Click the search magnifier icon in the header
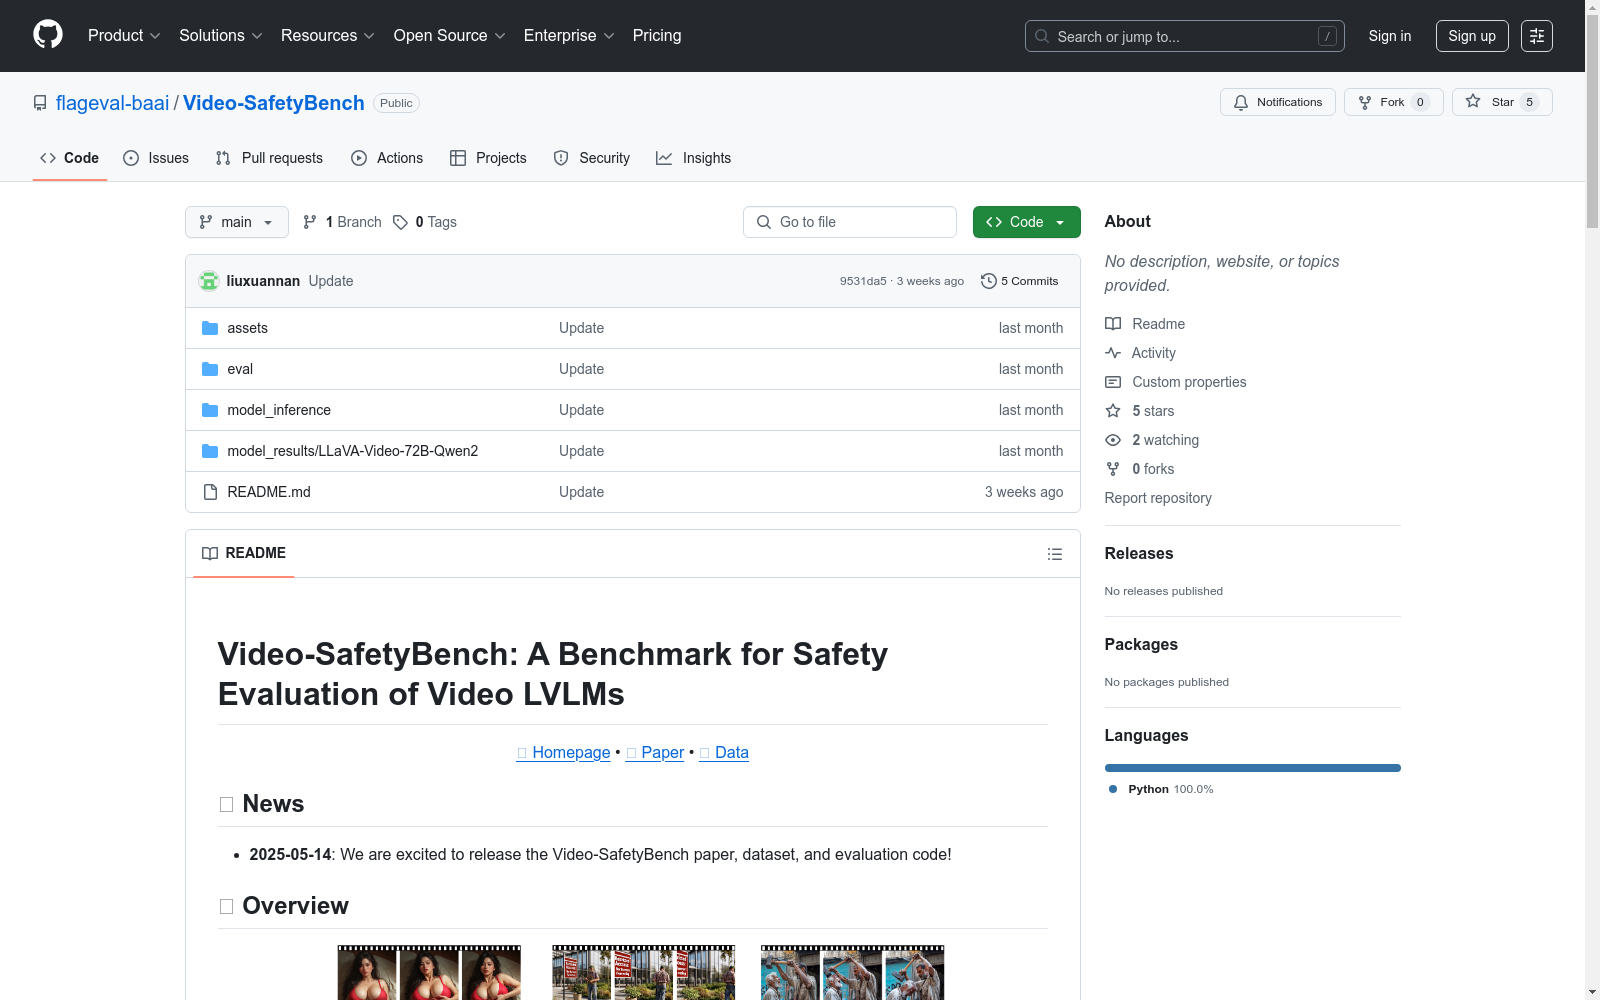 tap(1042, 36)
